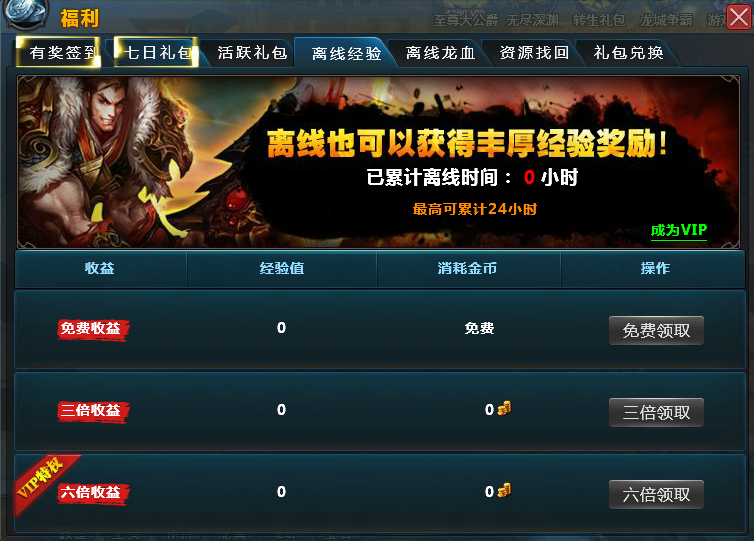The width and height of the screenshot is (754, 541).
Task: Click the VIP特权 corner ribbon badge
Action: click(43, 481)
